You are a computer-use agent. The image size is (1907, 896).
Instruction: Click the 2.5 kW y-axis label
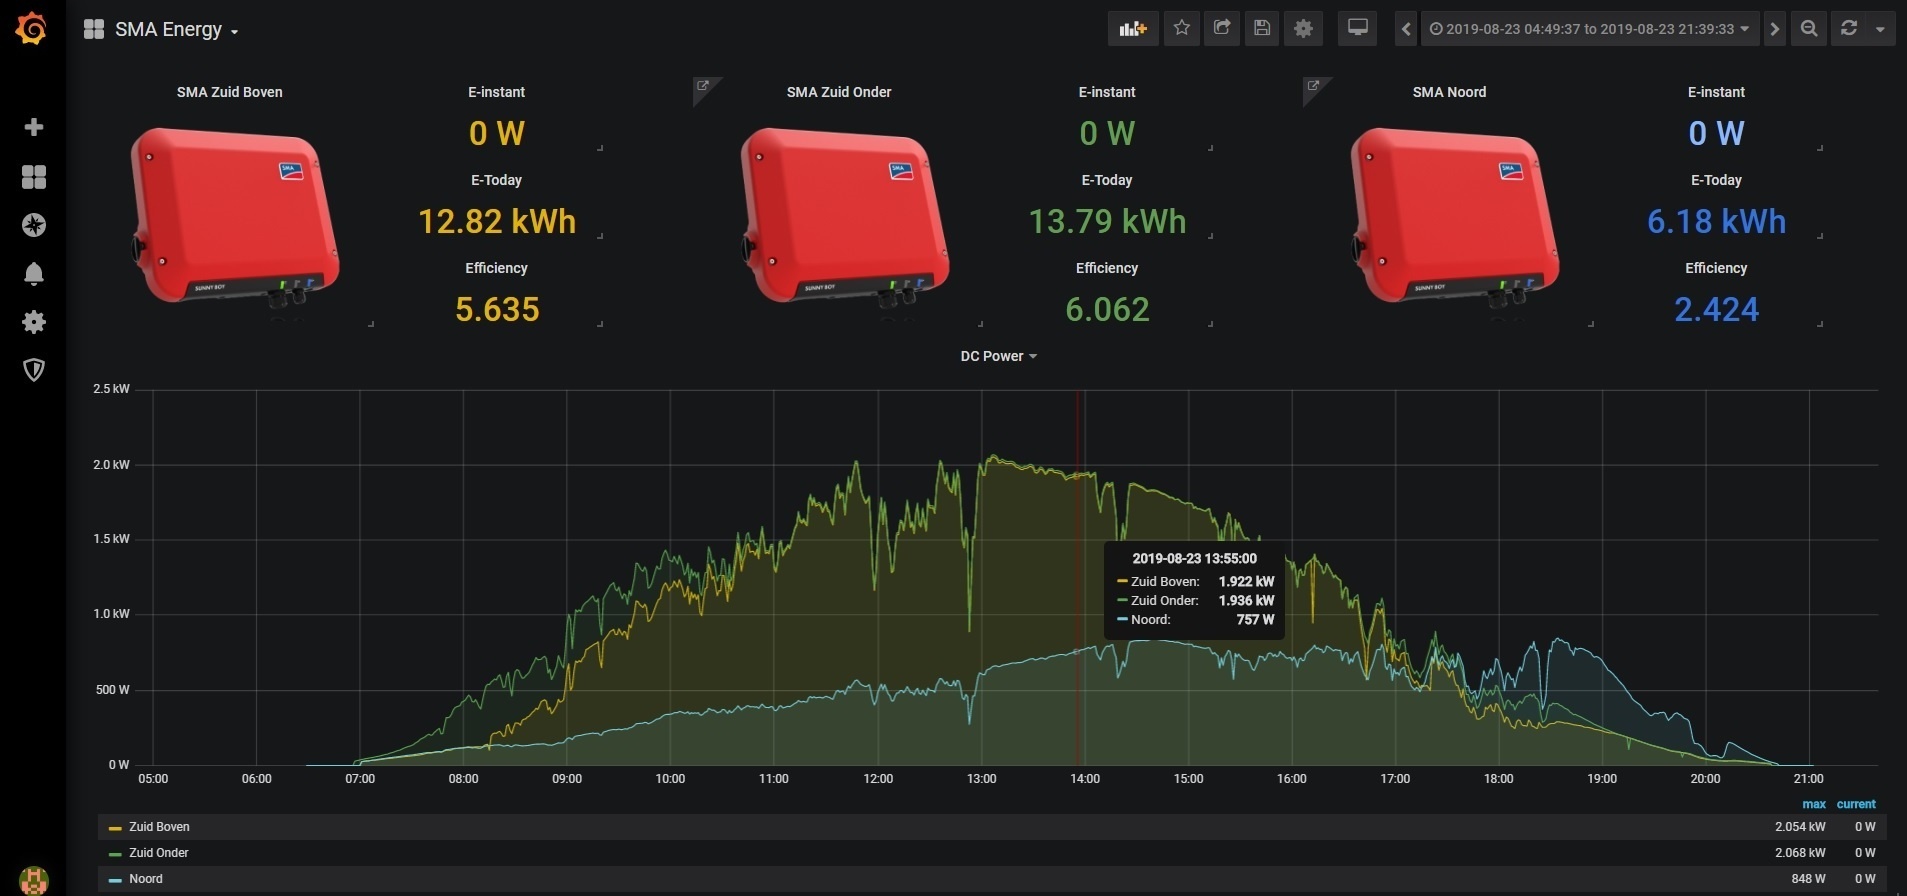[111, 389]
